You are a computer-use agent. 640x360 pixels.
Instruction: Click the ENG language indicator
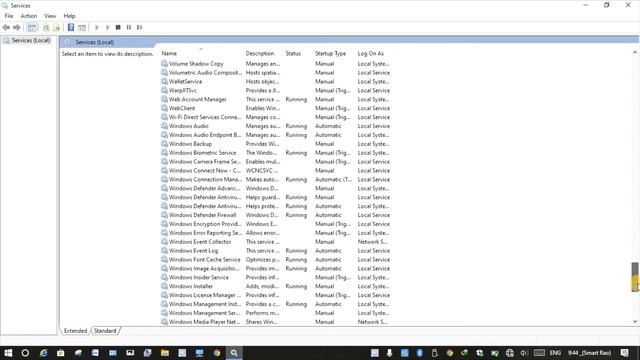[x=555, y=353]
